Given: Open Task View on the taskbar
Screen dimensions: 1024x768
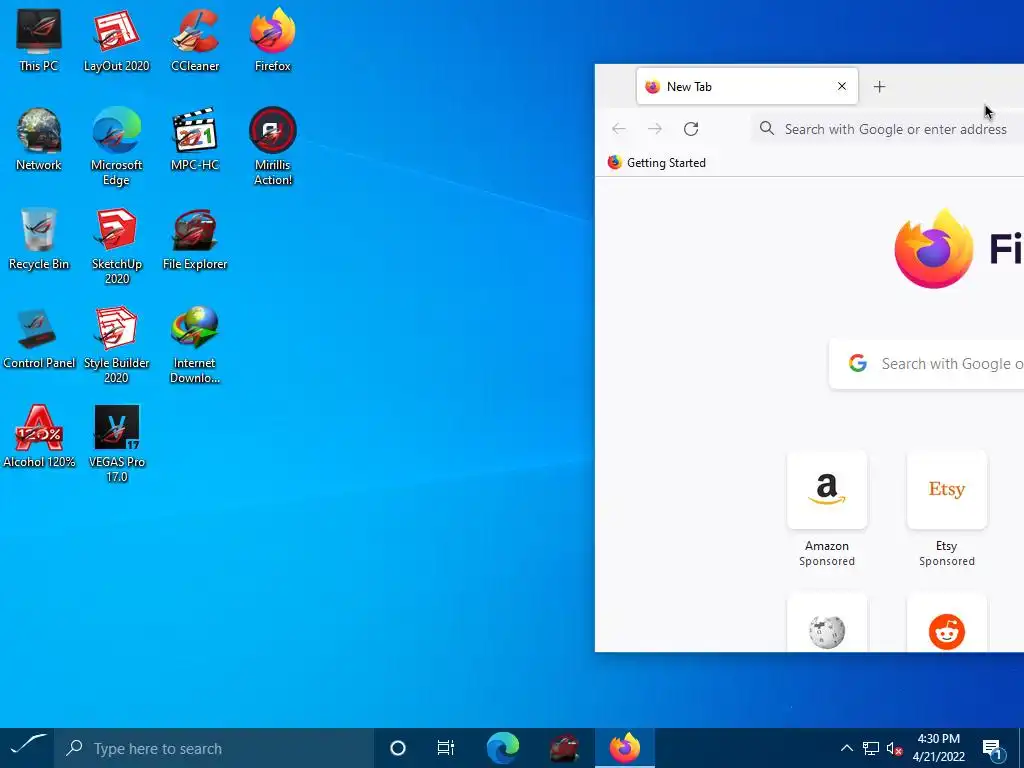Looking at the screenshot, I should (445, 748).
